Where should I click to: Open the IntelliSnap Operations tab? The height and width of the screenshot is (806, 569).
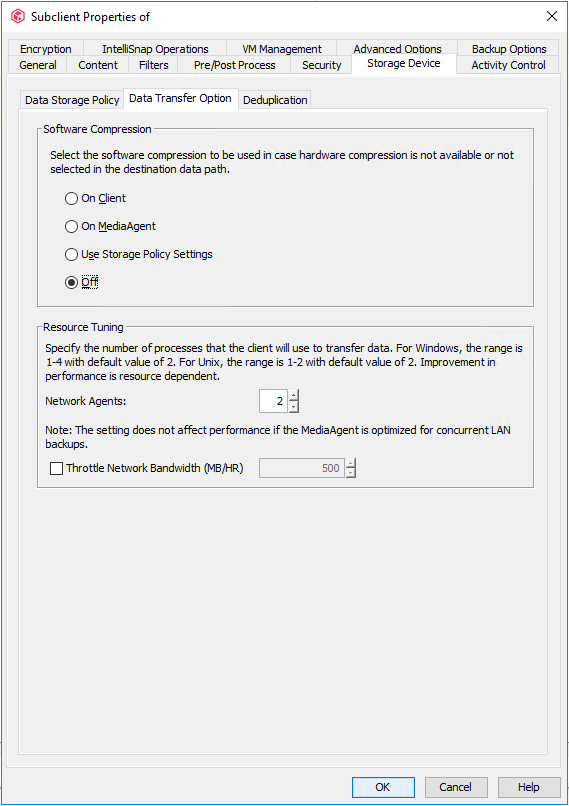point(155,48)
